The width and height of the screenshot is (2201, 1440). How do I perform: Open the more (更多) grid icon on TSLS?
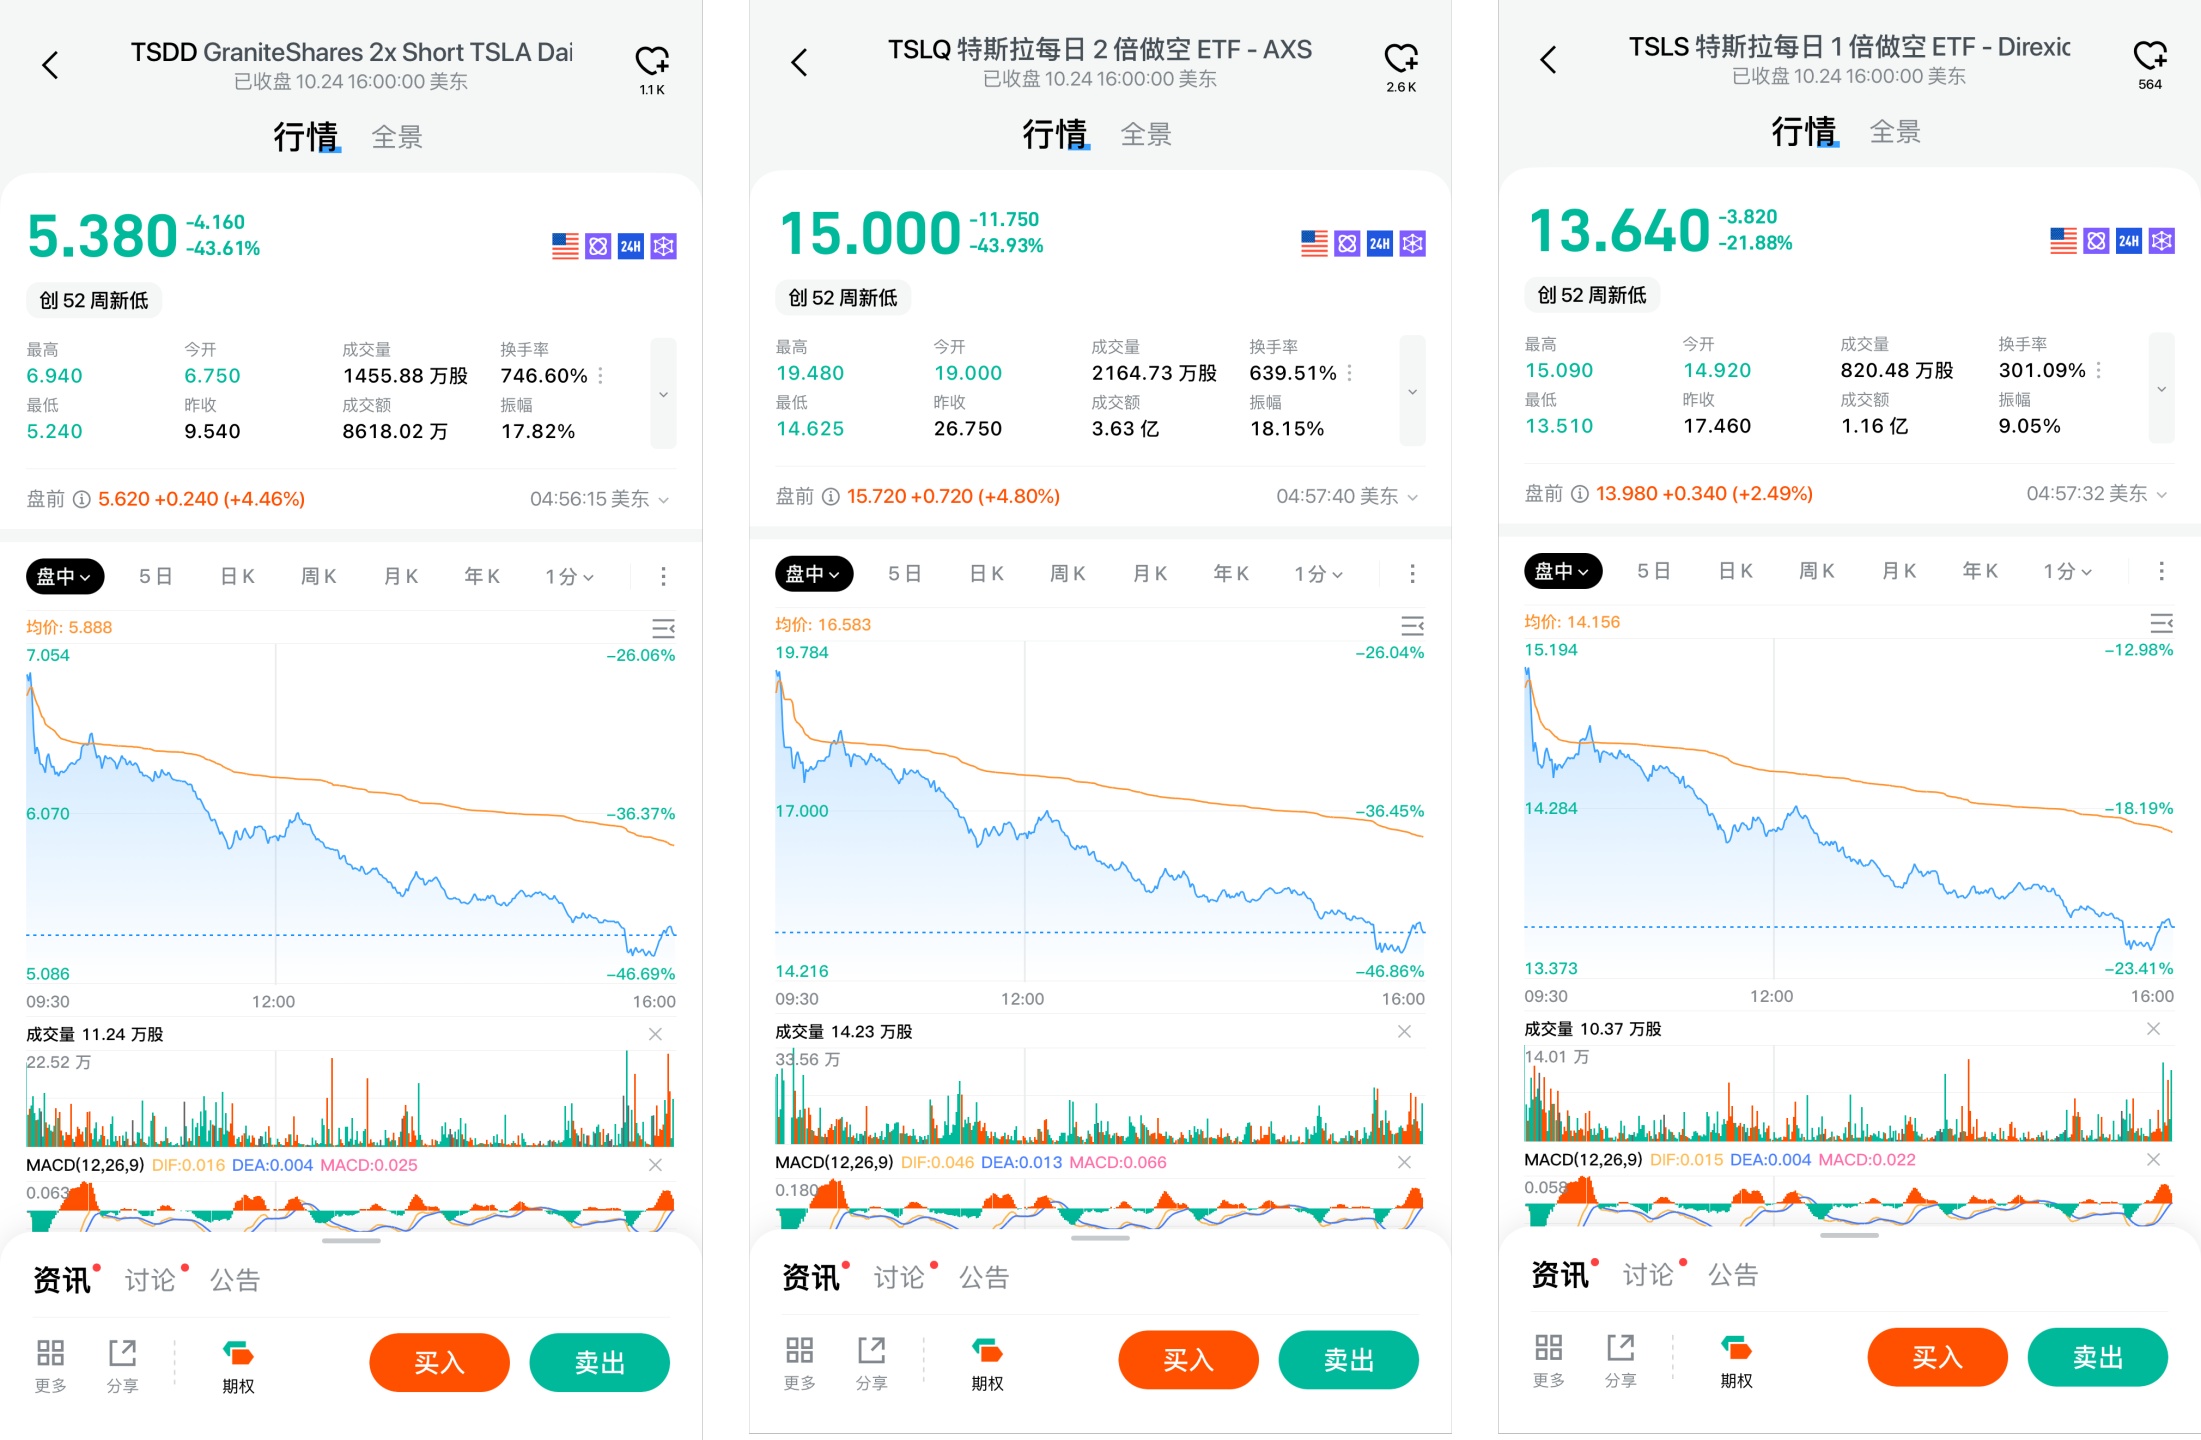coord(1548,1359)
